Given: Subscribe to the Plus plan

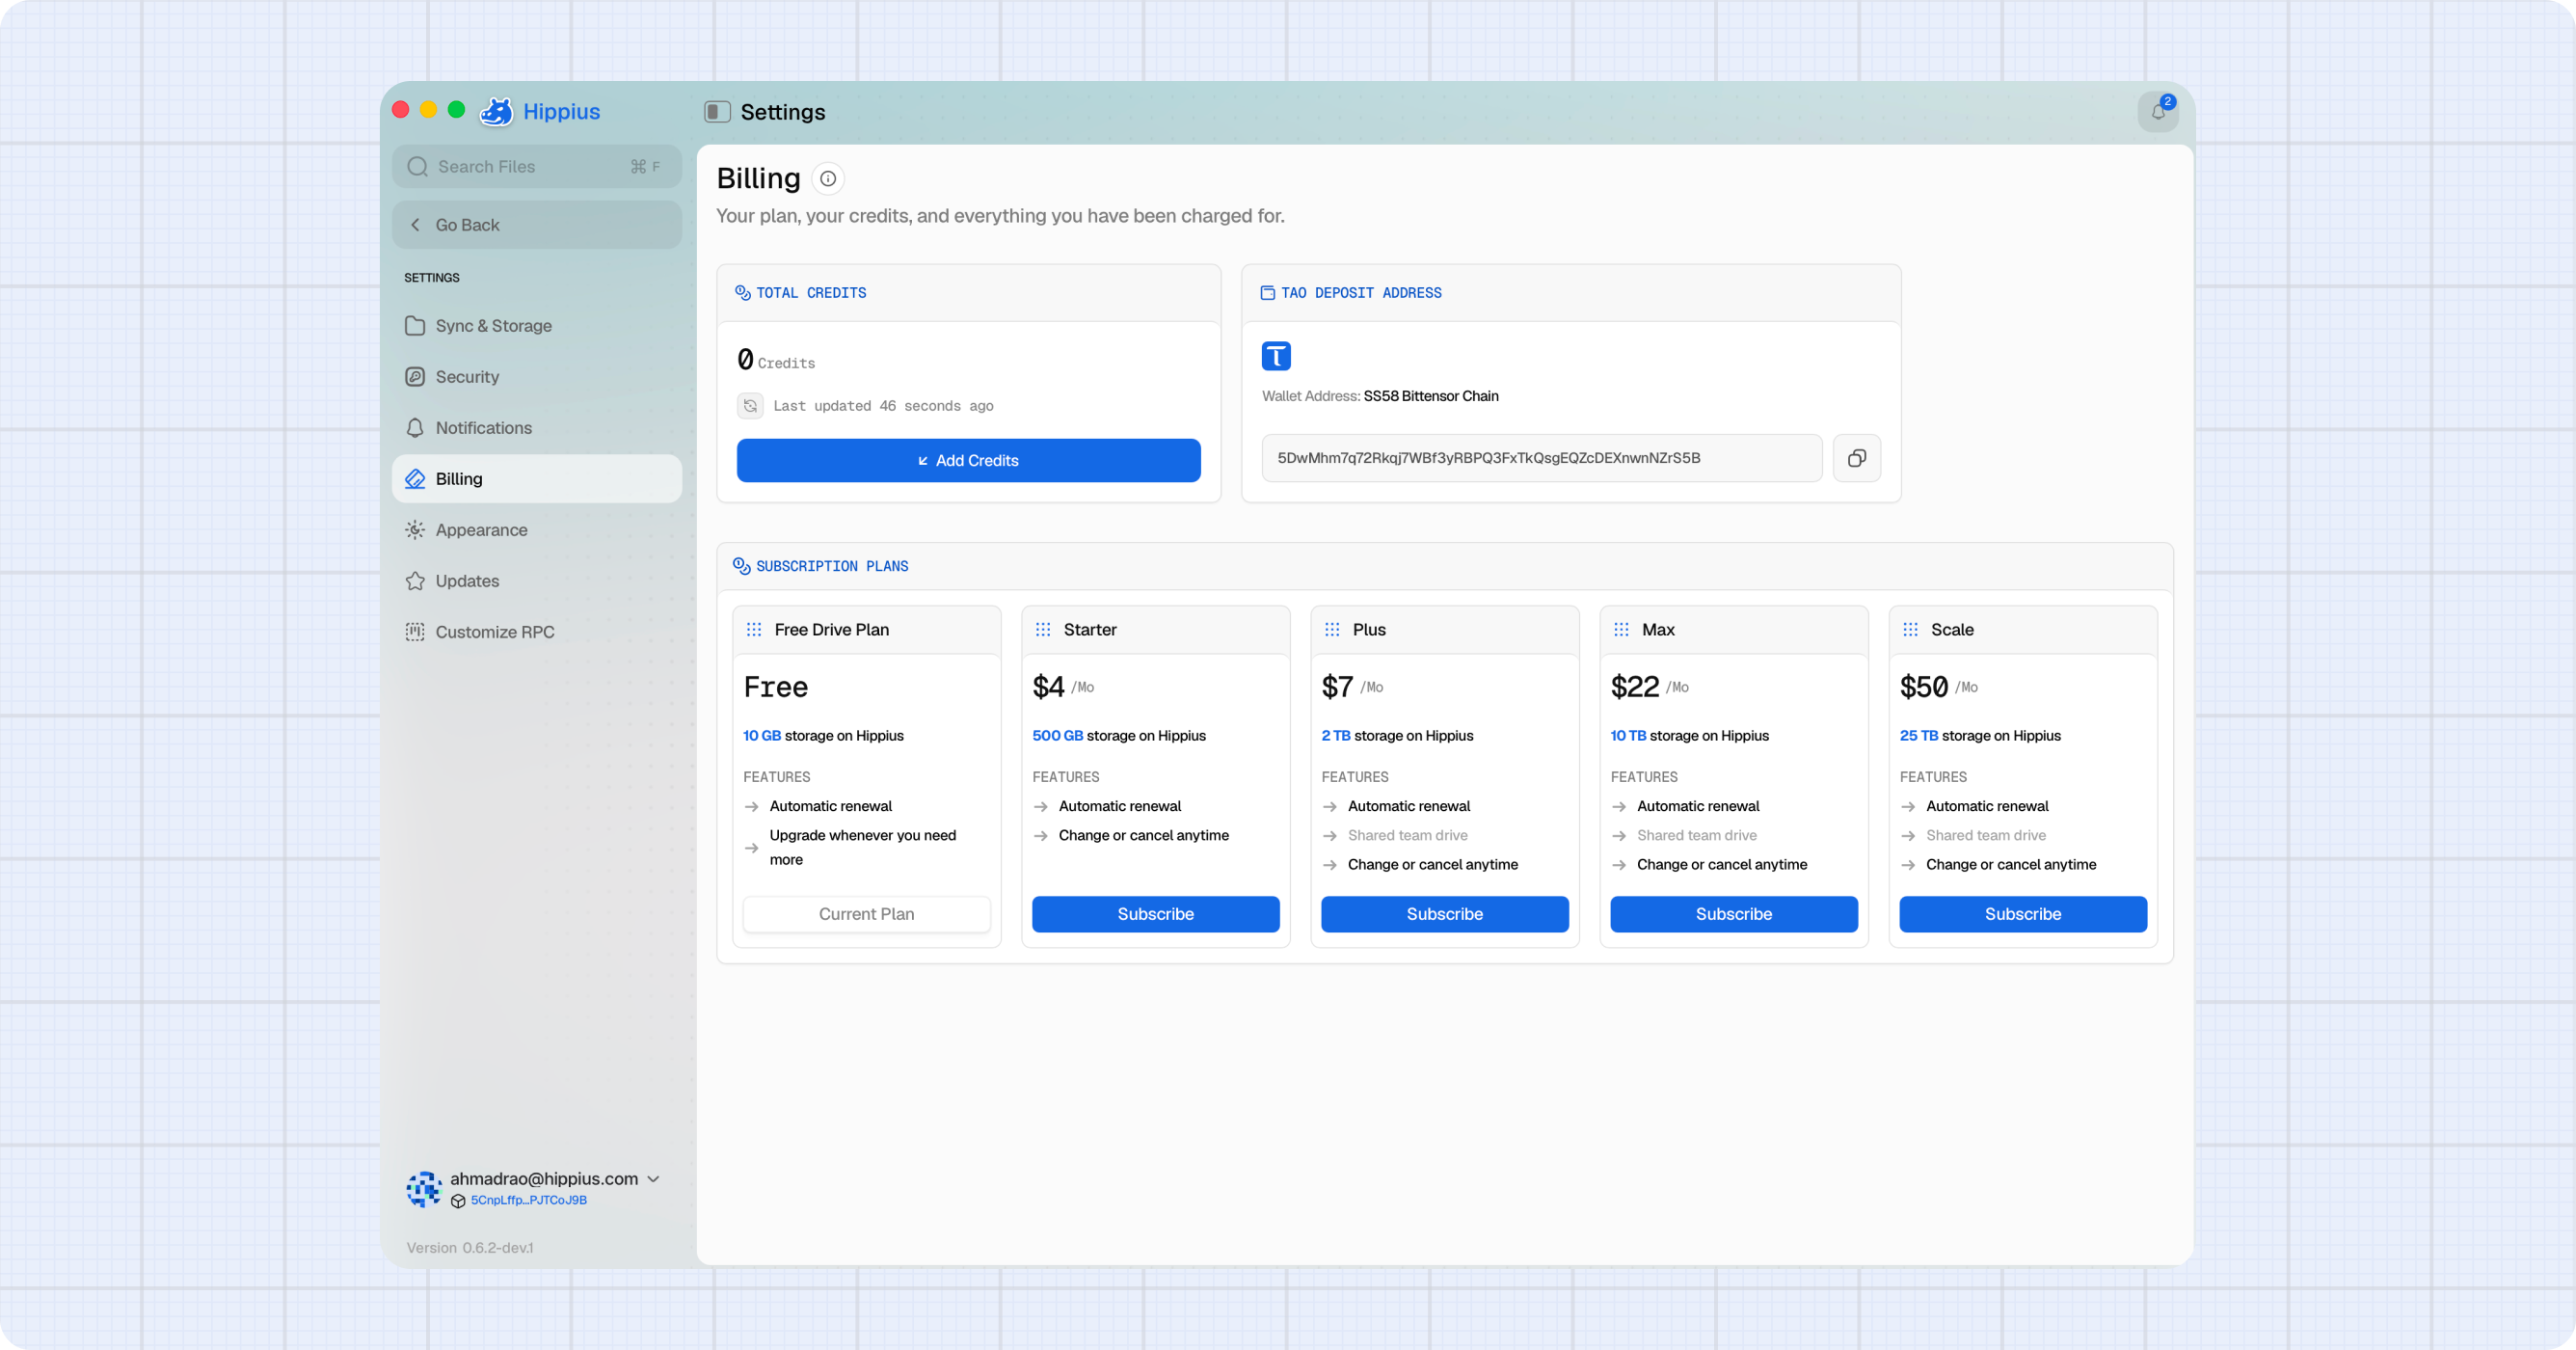Looking at the screenshot, I should (x=1445, y=914).
